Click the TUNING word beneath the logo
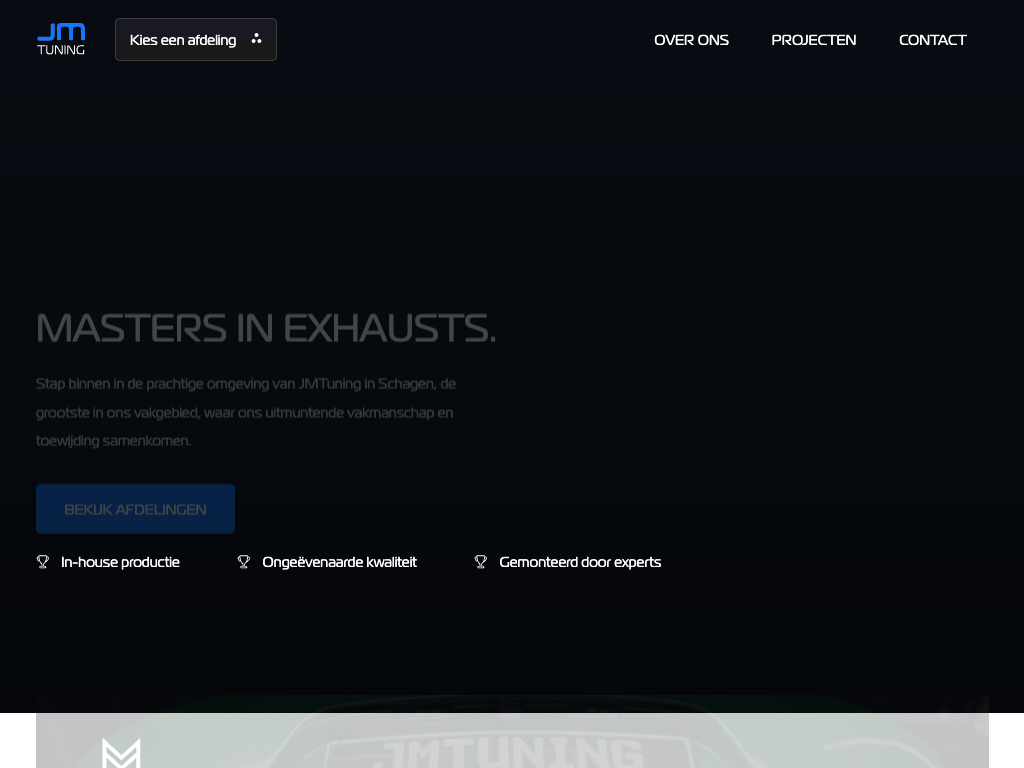Viewport: 1024px width, 768px height. click(x=61, y=50)
